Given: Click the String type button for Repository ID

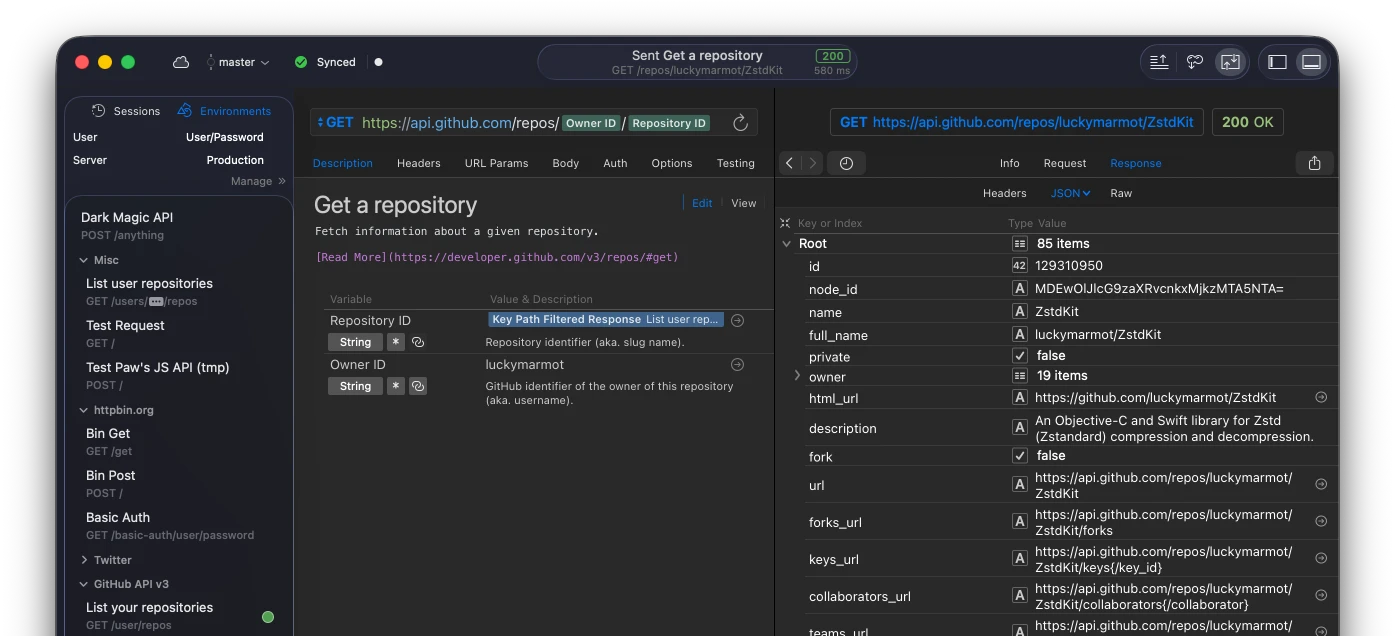Looking at the screenshot, I should click(355, 342).
